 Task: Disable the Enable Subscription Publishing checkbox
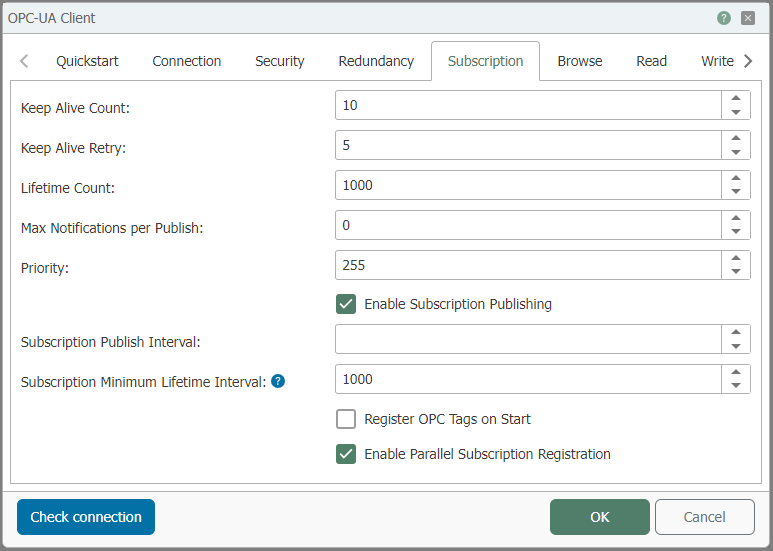(346, 304)
